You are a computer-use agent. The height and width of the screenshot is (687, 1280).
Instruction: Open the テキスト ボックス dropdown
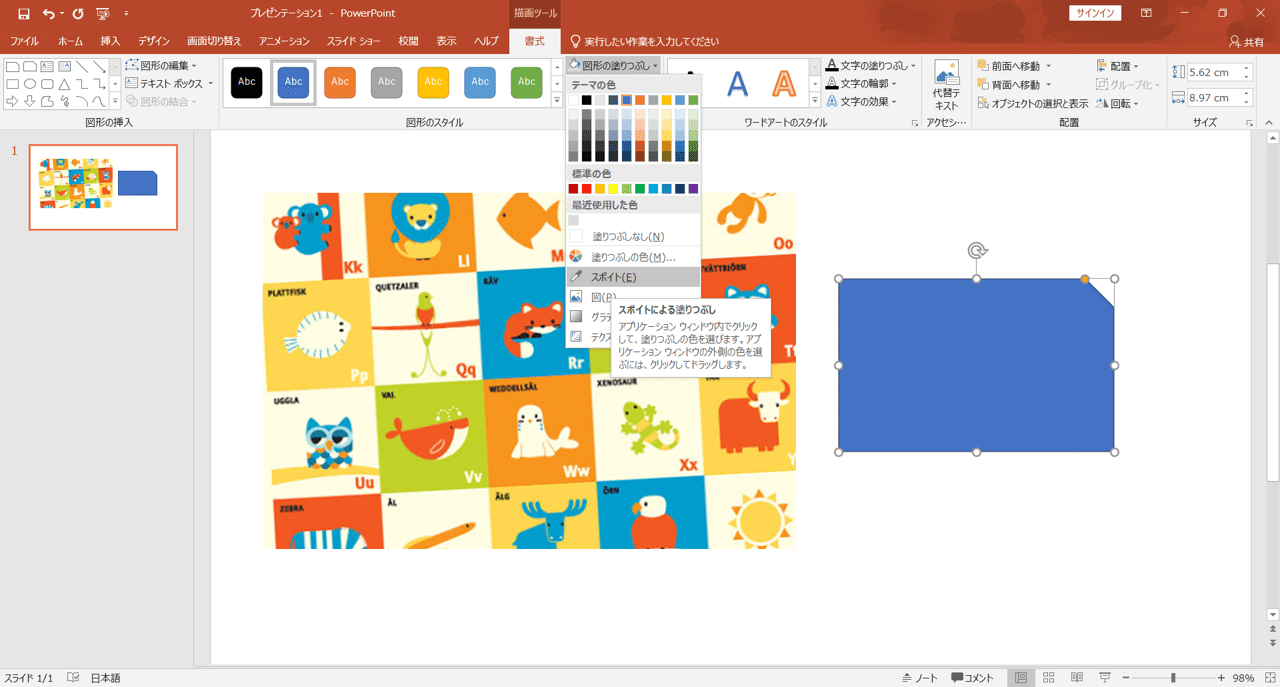click(x=169, y=84)
